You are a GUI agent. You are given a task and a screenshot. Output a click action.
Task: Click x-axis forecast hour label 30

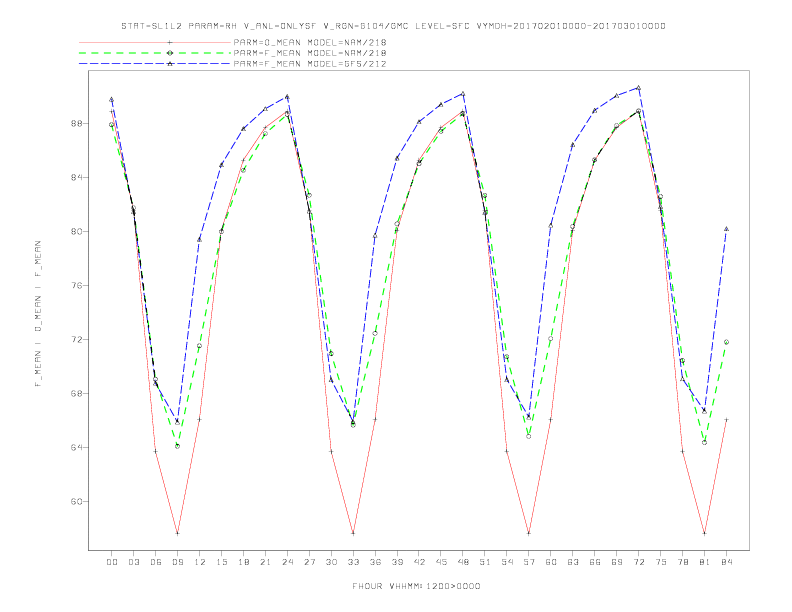[x=331, y=562]
